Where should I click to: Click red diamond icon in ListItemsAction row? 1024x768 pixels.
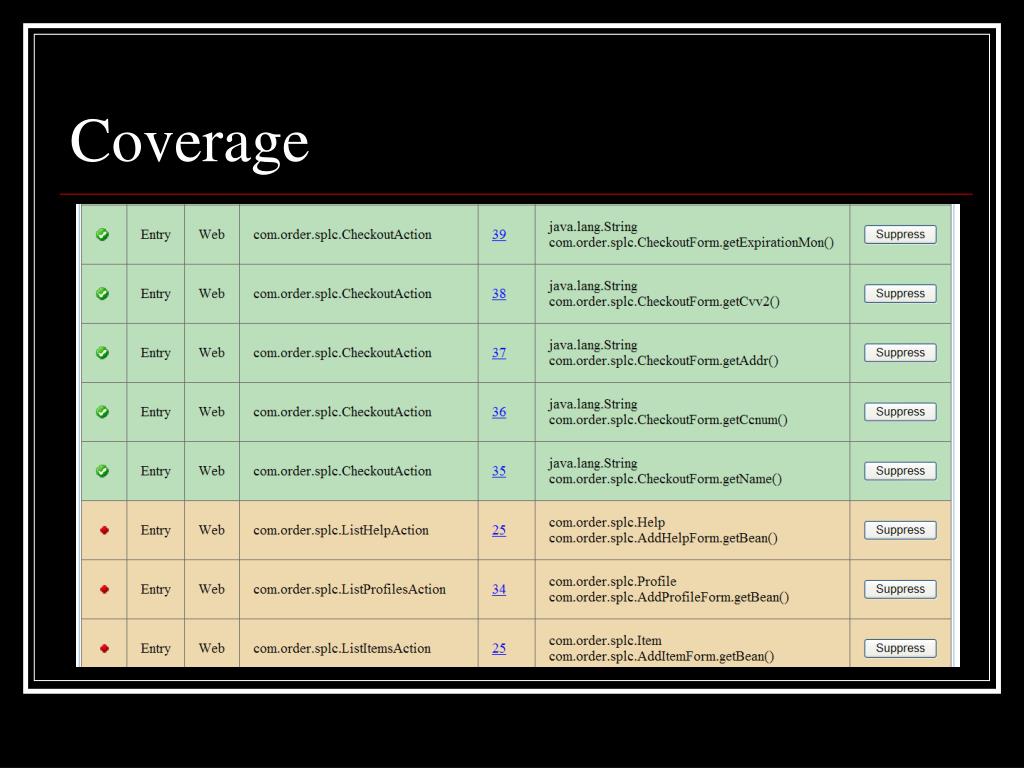[104, 648]
